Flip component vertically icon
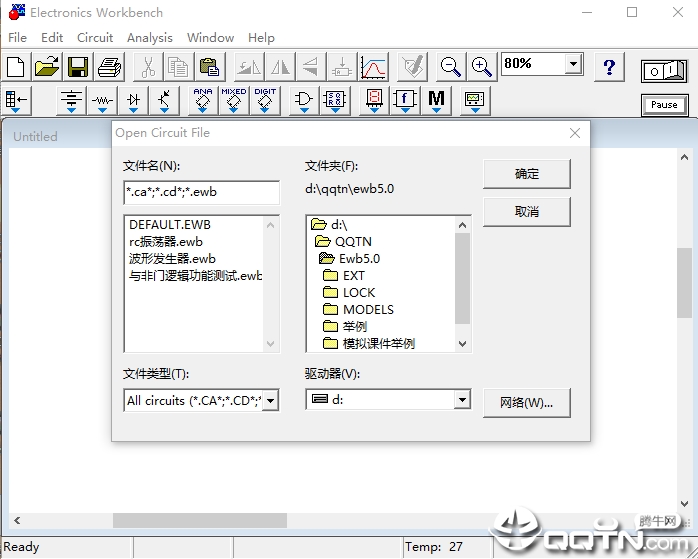Screen dimensions: 698x559 point(311,67)
